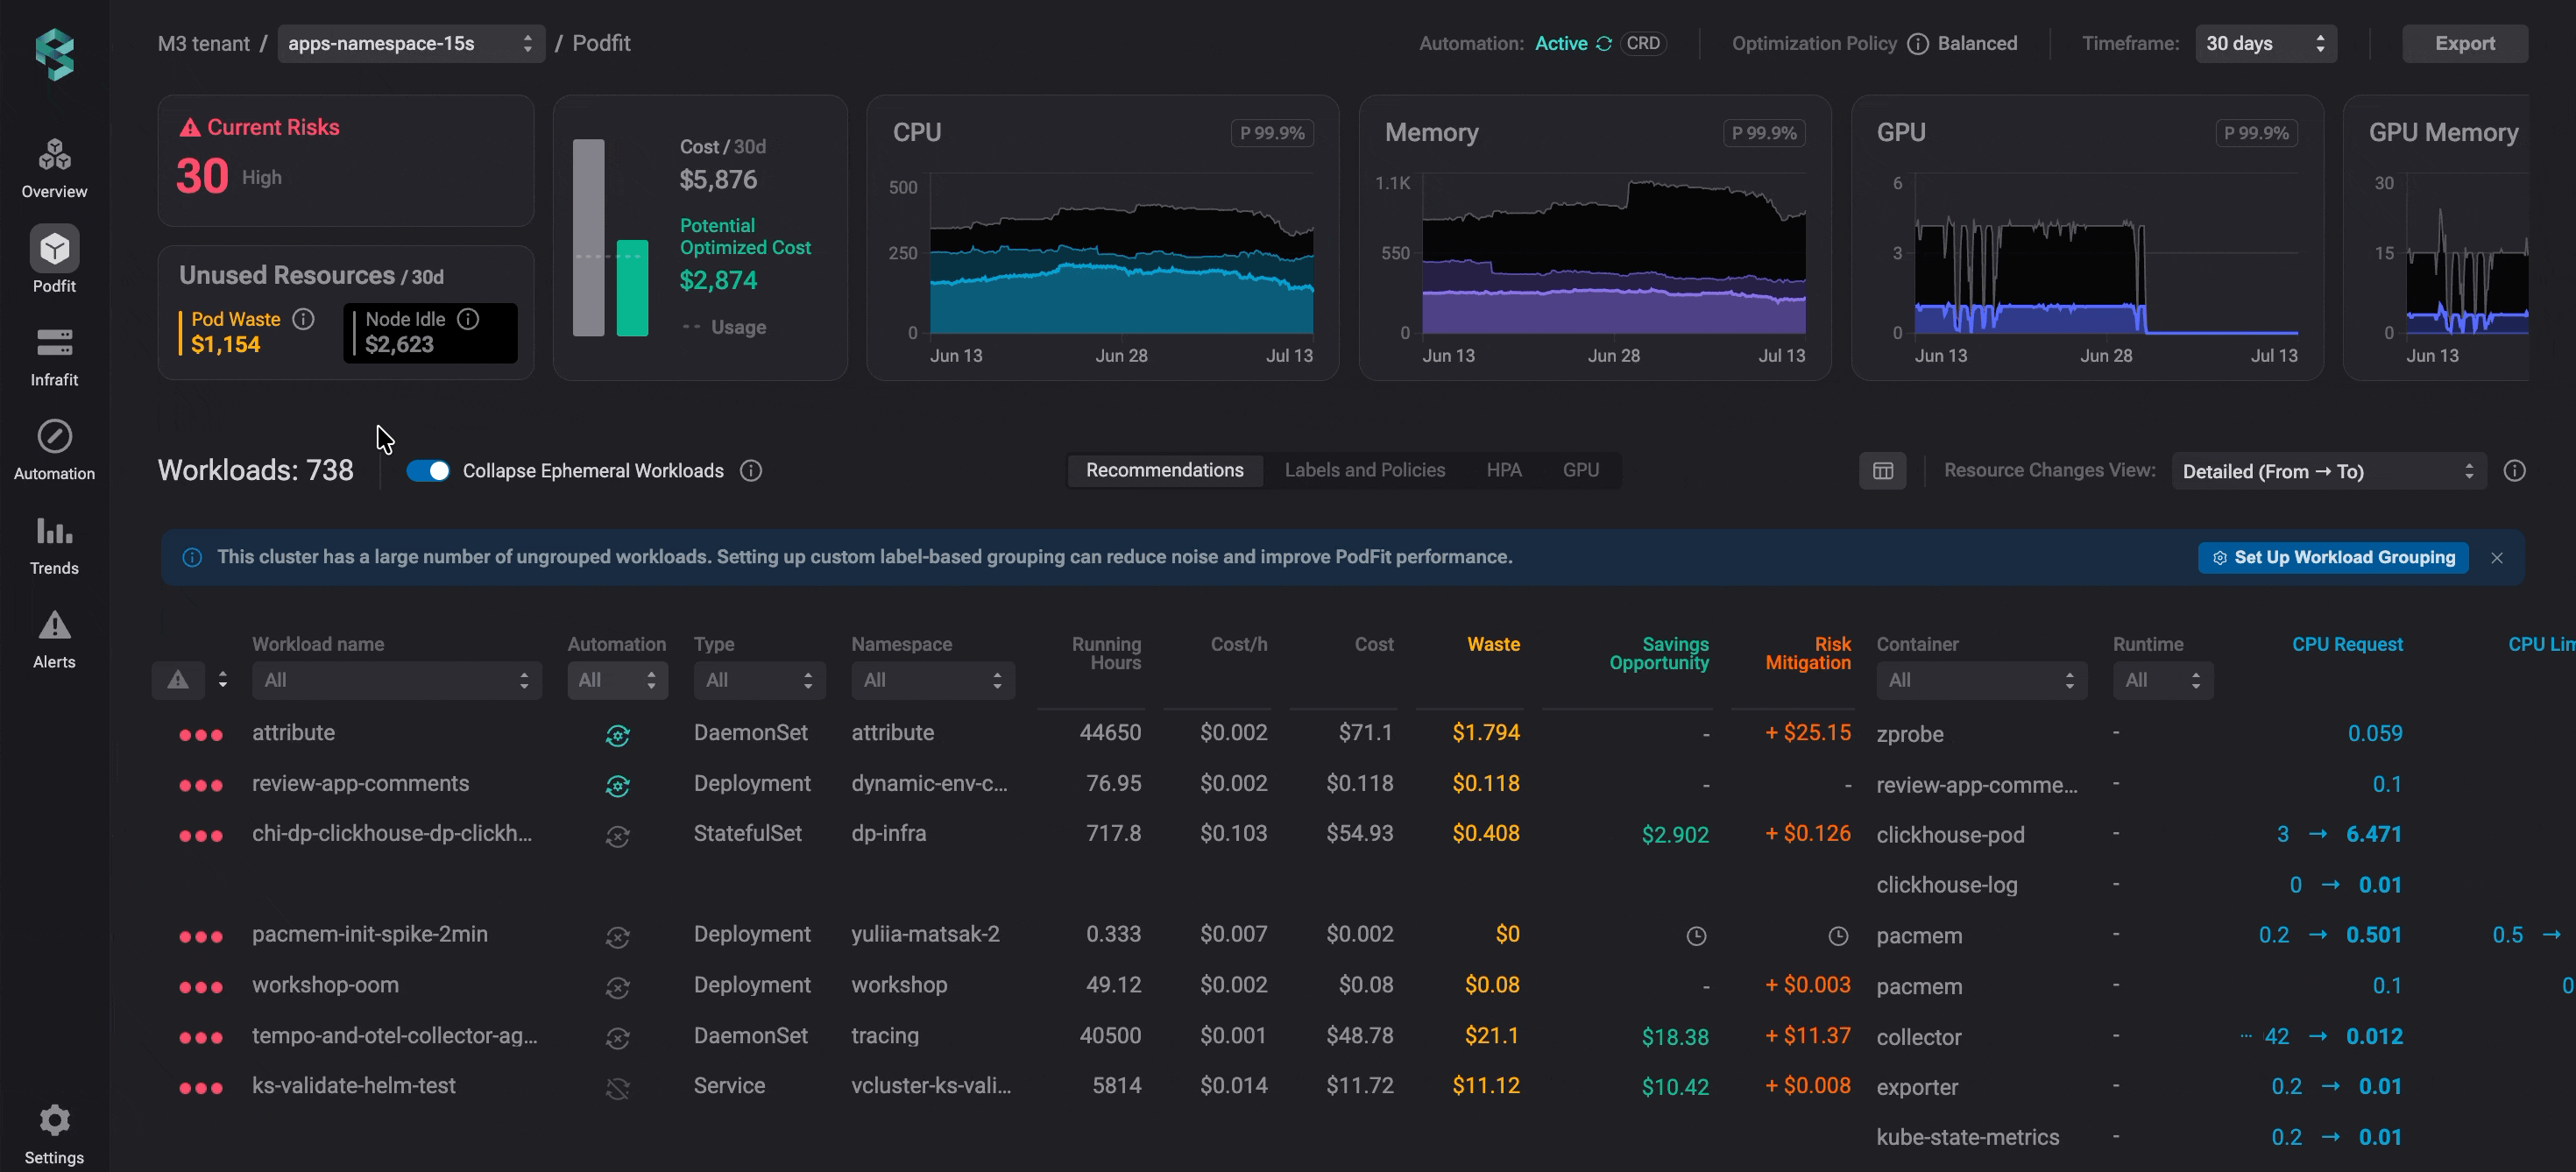Click savings clock icon for pacmem-init-spike-2min
This screenshot has width=2576, height=1172.
tap(1697, 936)
